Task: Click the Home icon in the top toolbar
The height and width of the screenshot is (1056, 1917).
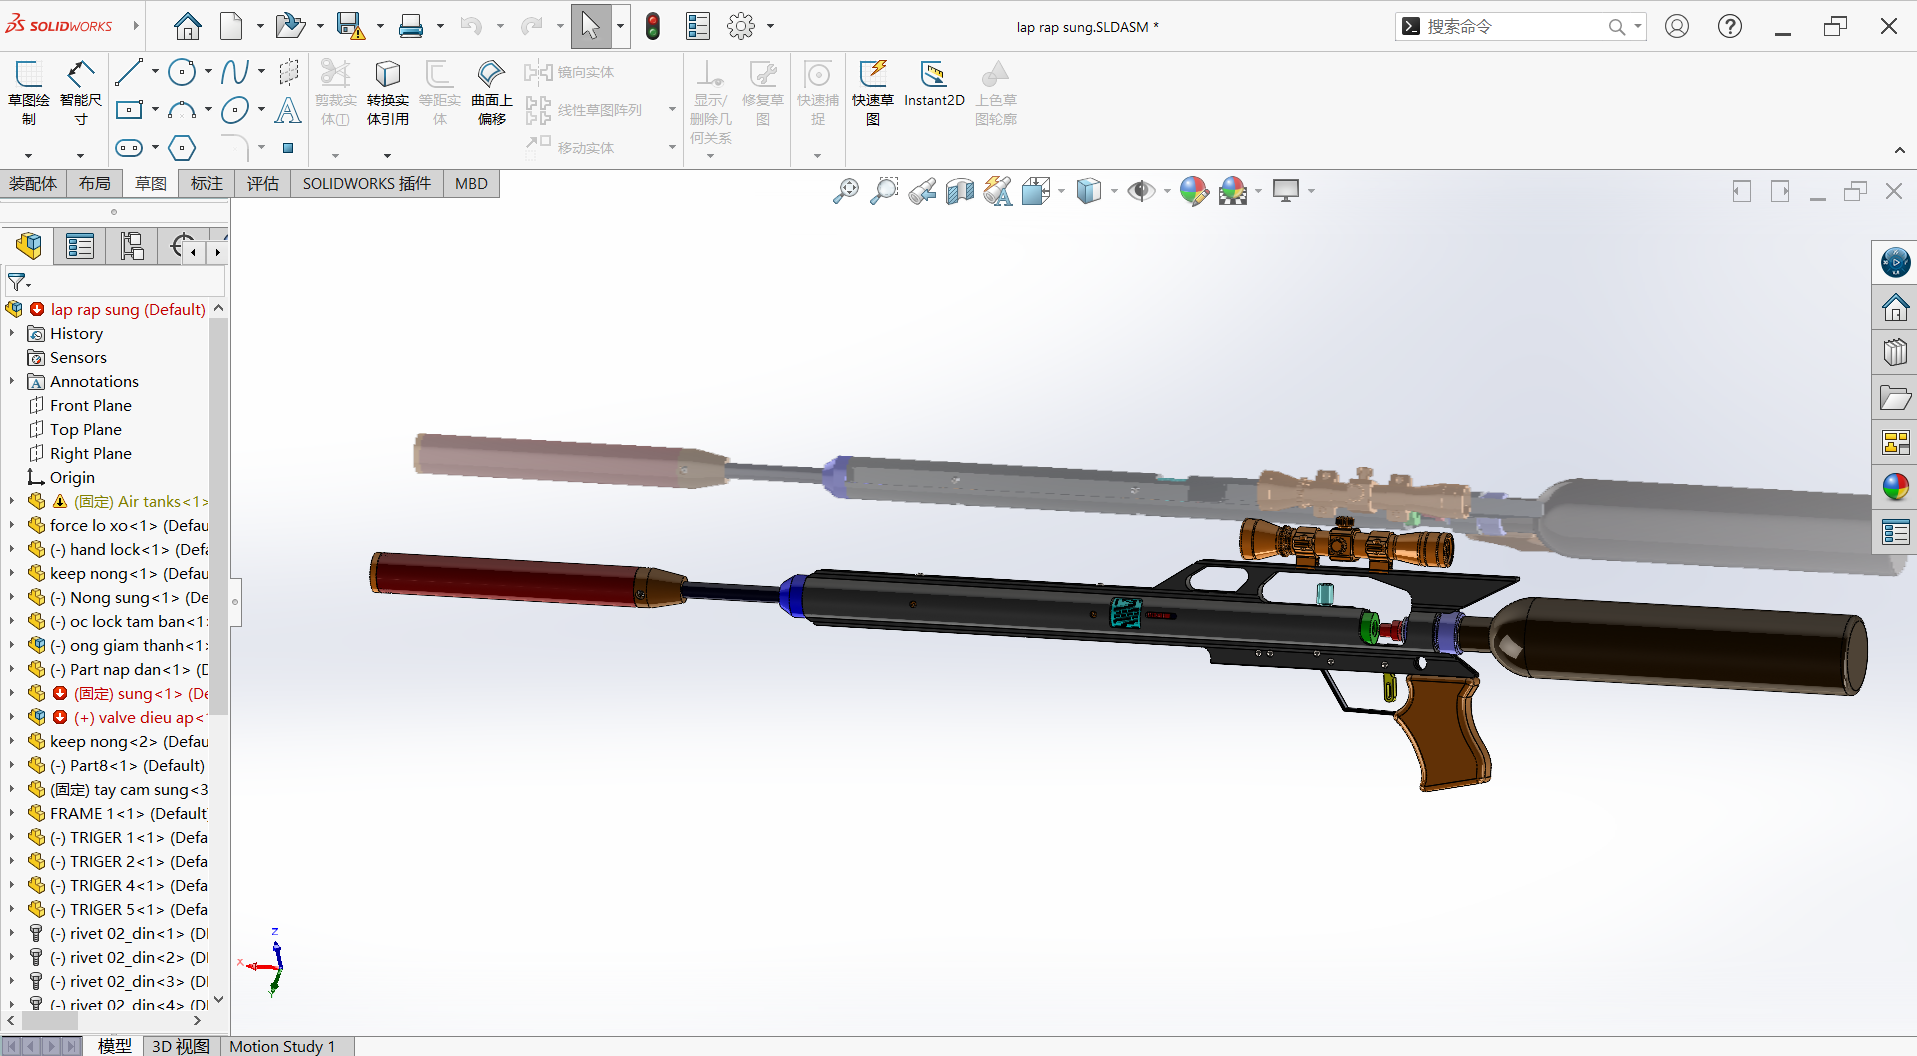Action: click(x=187, y=26)
